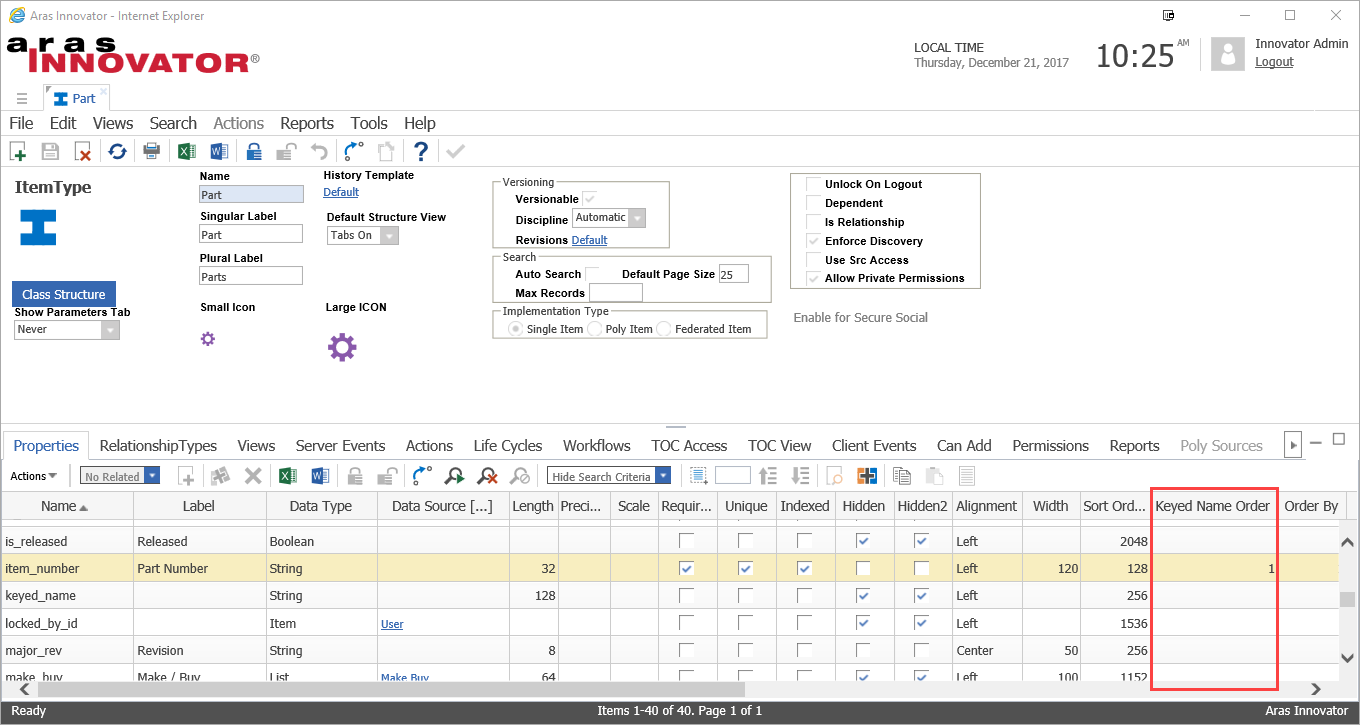Create a new item with the plus-page icon

(x=18, y=151)
